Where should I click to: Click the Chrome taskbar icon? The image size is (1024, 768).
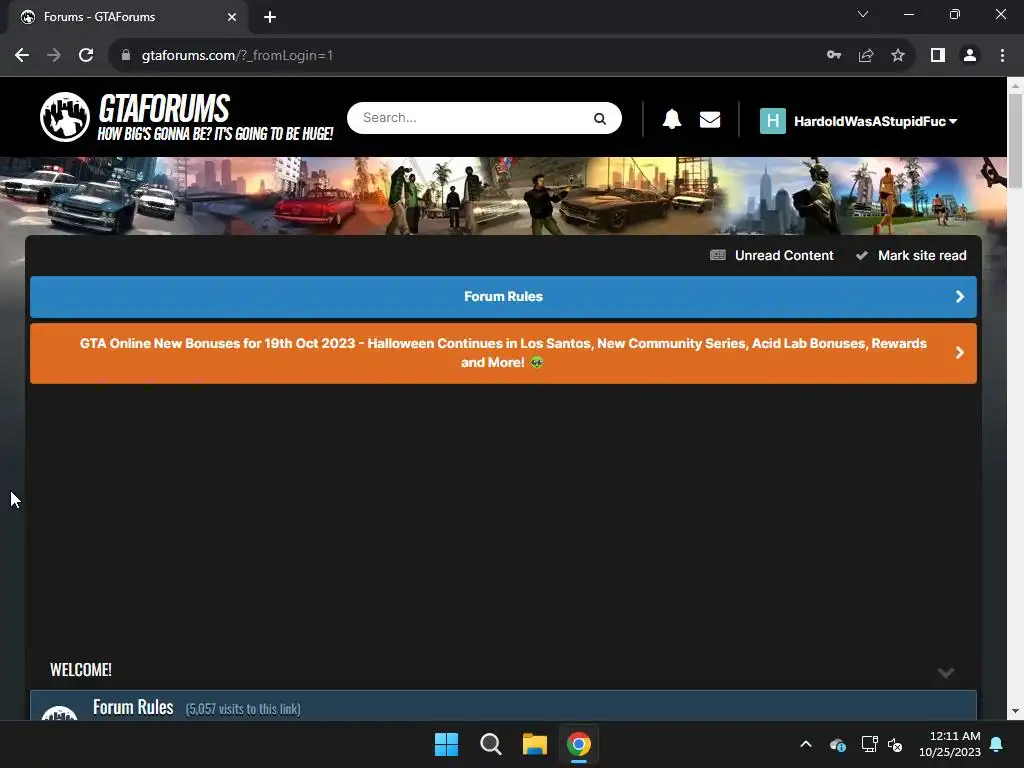pos(579,744)
